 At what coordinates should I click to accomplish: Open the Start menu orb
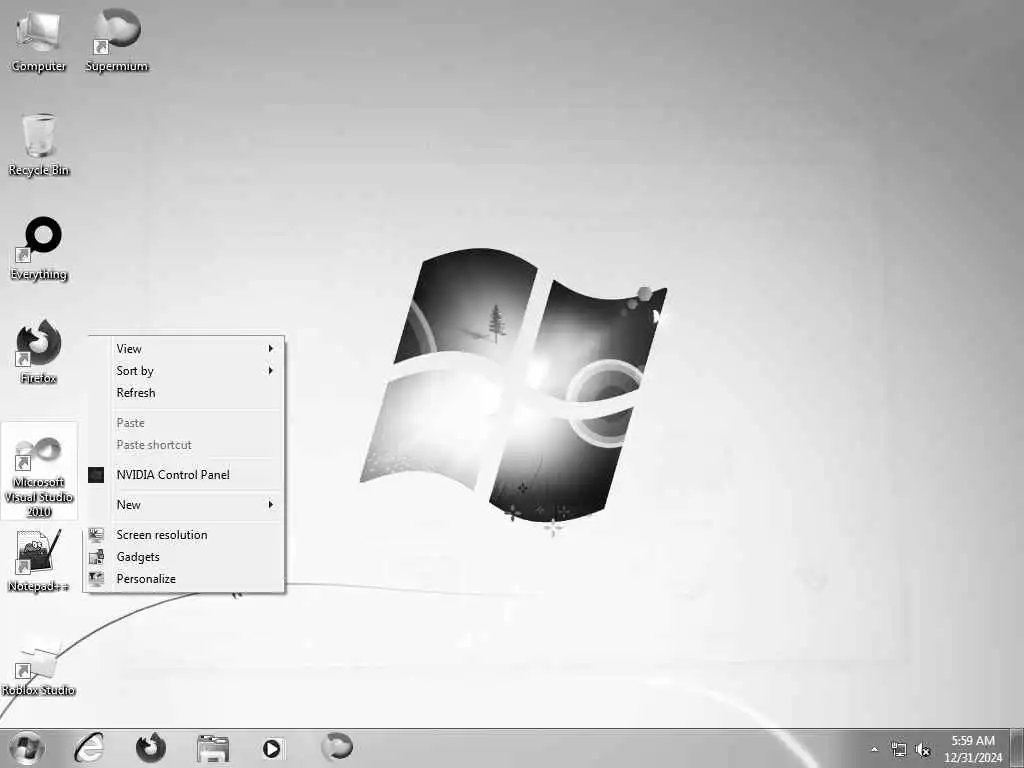[x=27, y=748]
